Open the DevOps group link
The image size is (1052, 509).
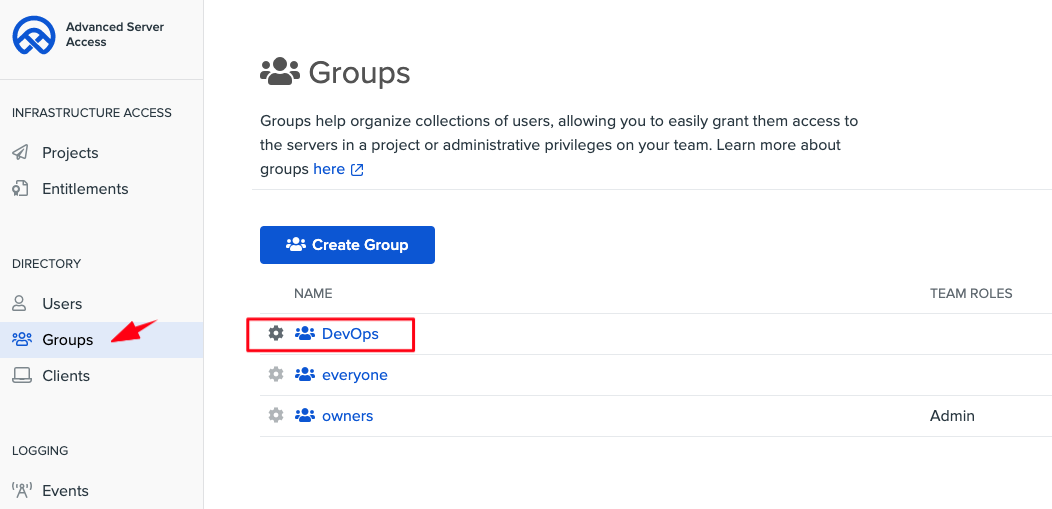[350, 334]
